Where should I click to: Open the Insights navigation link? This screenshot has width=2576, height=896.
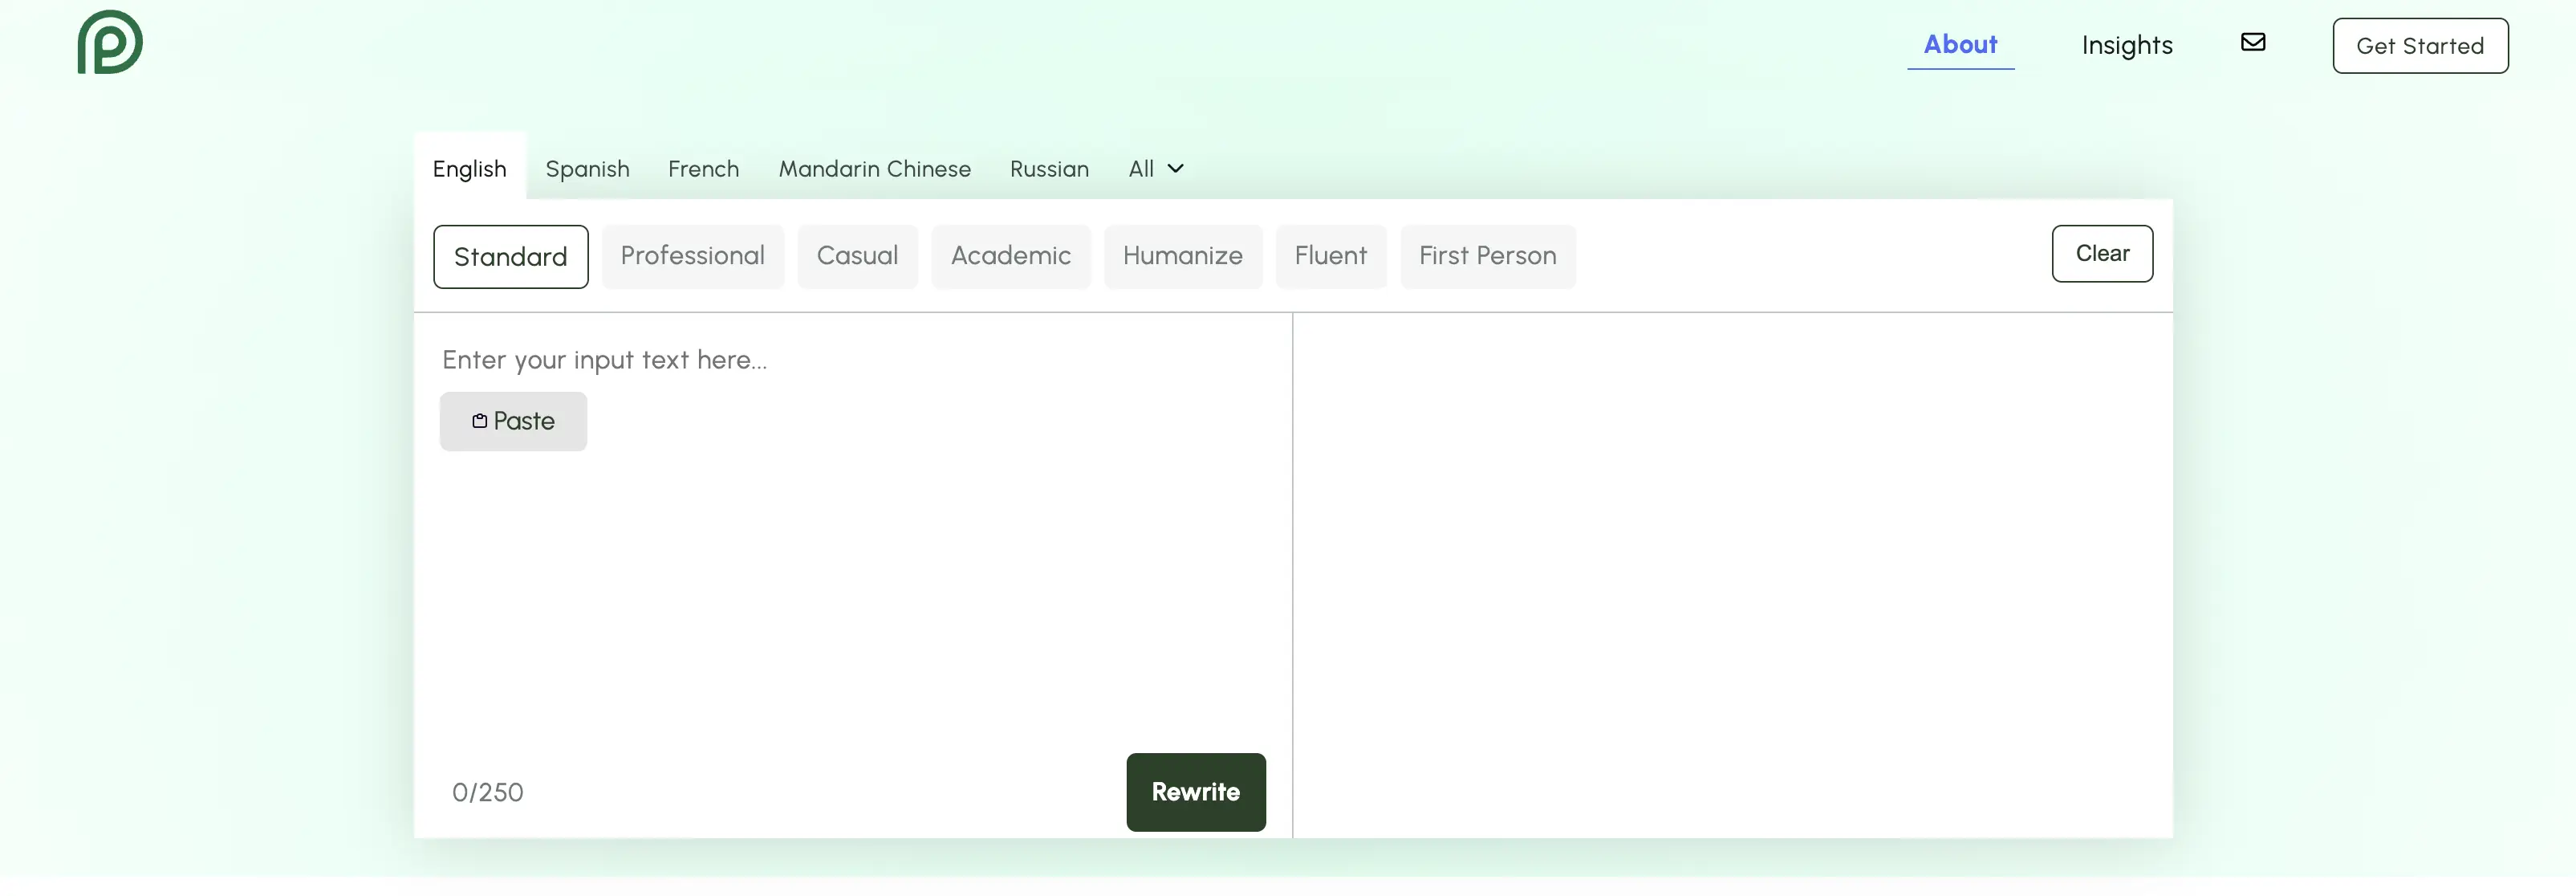click(2126, 46)
